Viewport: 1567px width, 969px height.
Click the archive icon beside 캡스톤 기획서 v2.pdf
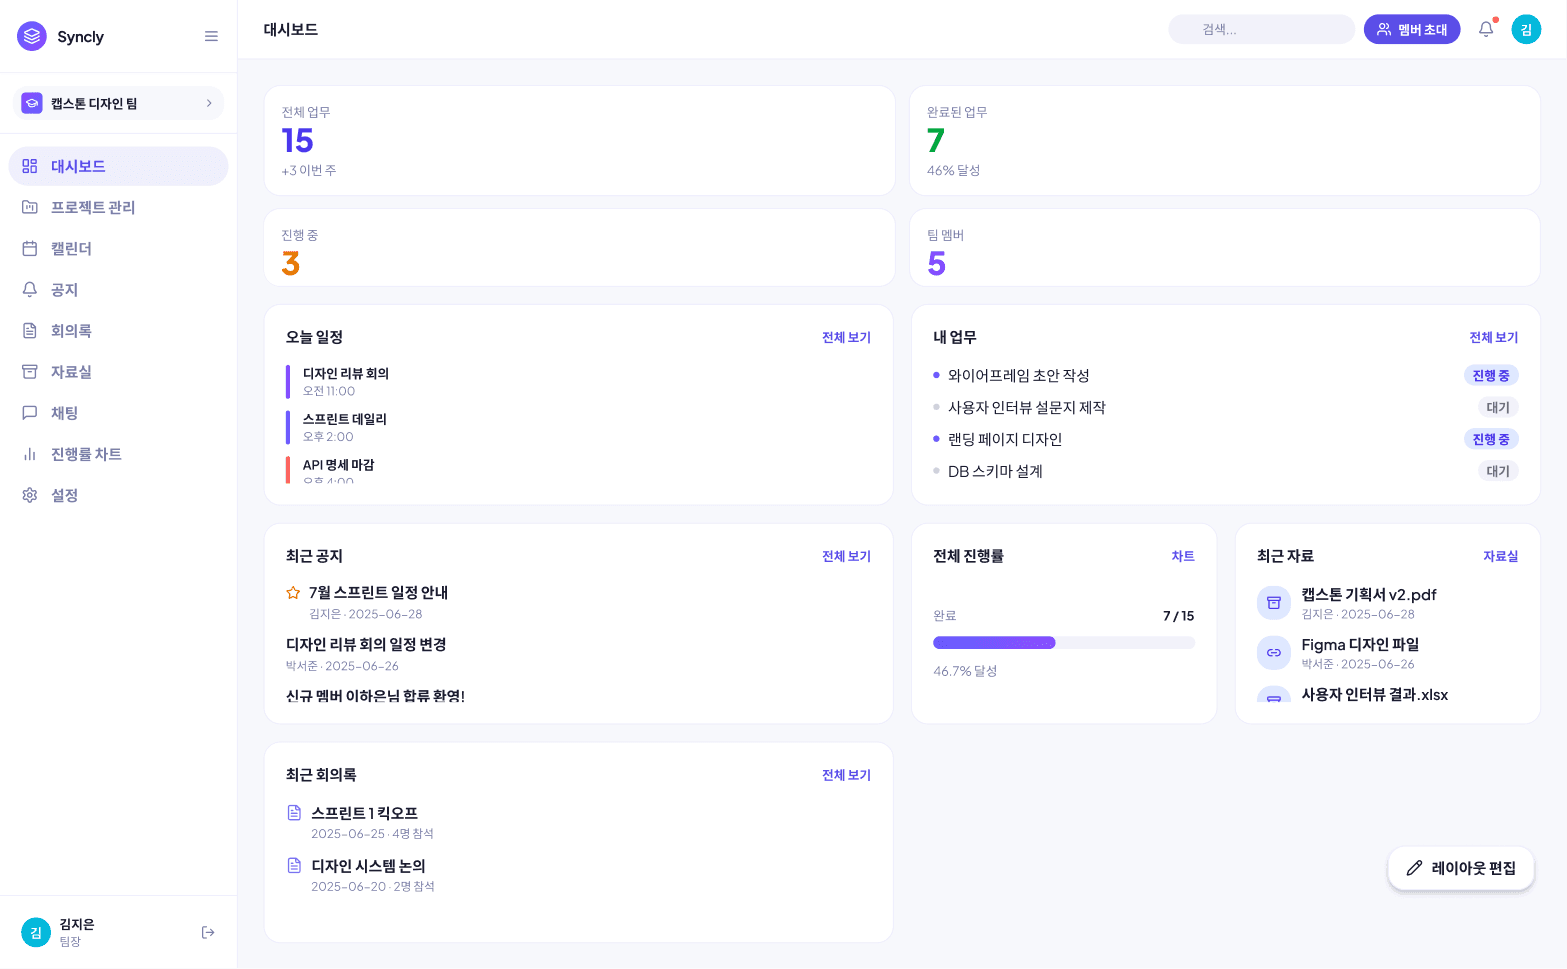point(1274,603)
